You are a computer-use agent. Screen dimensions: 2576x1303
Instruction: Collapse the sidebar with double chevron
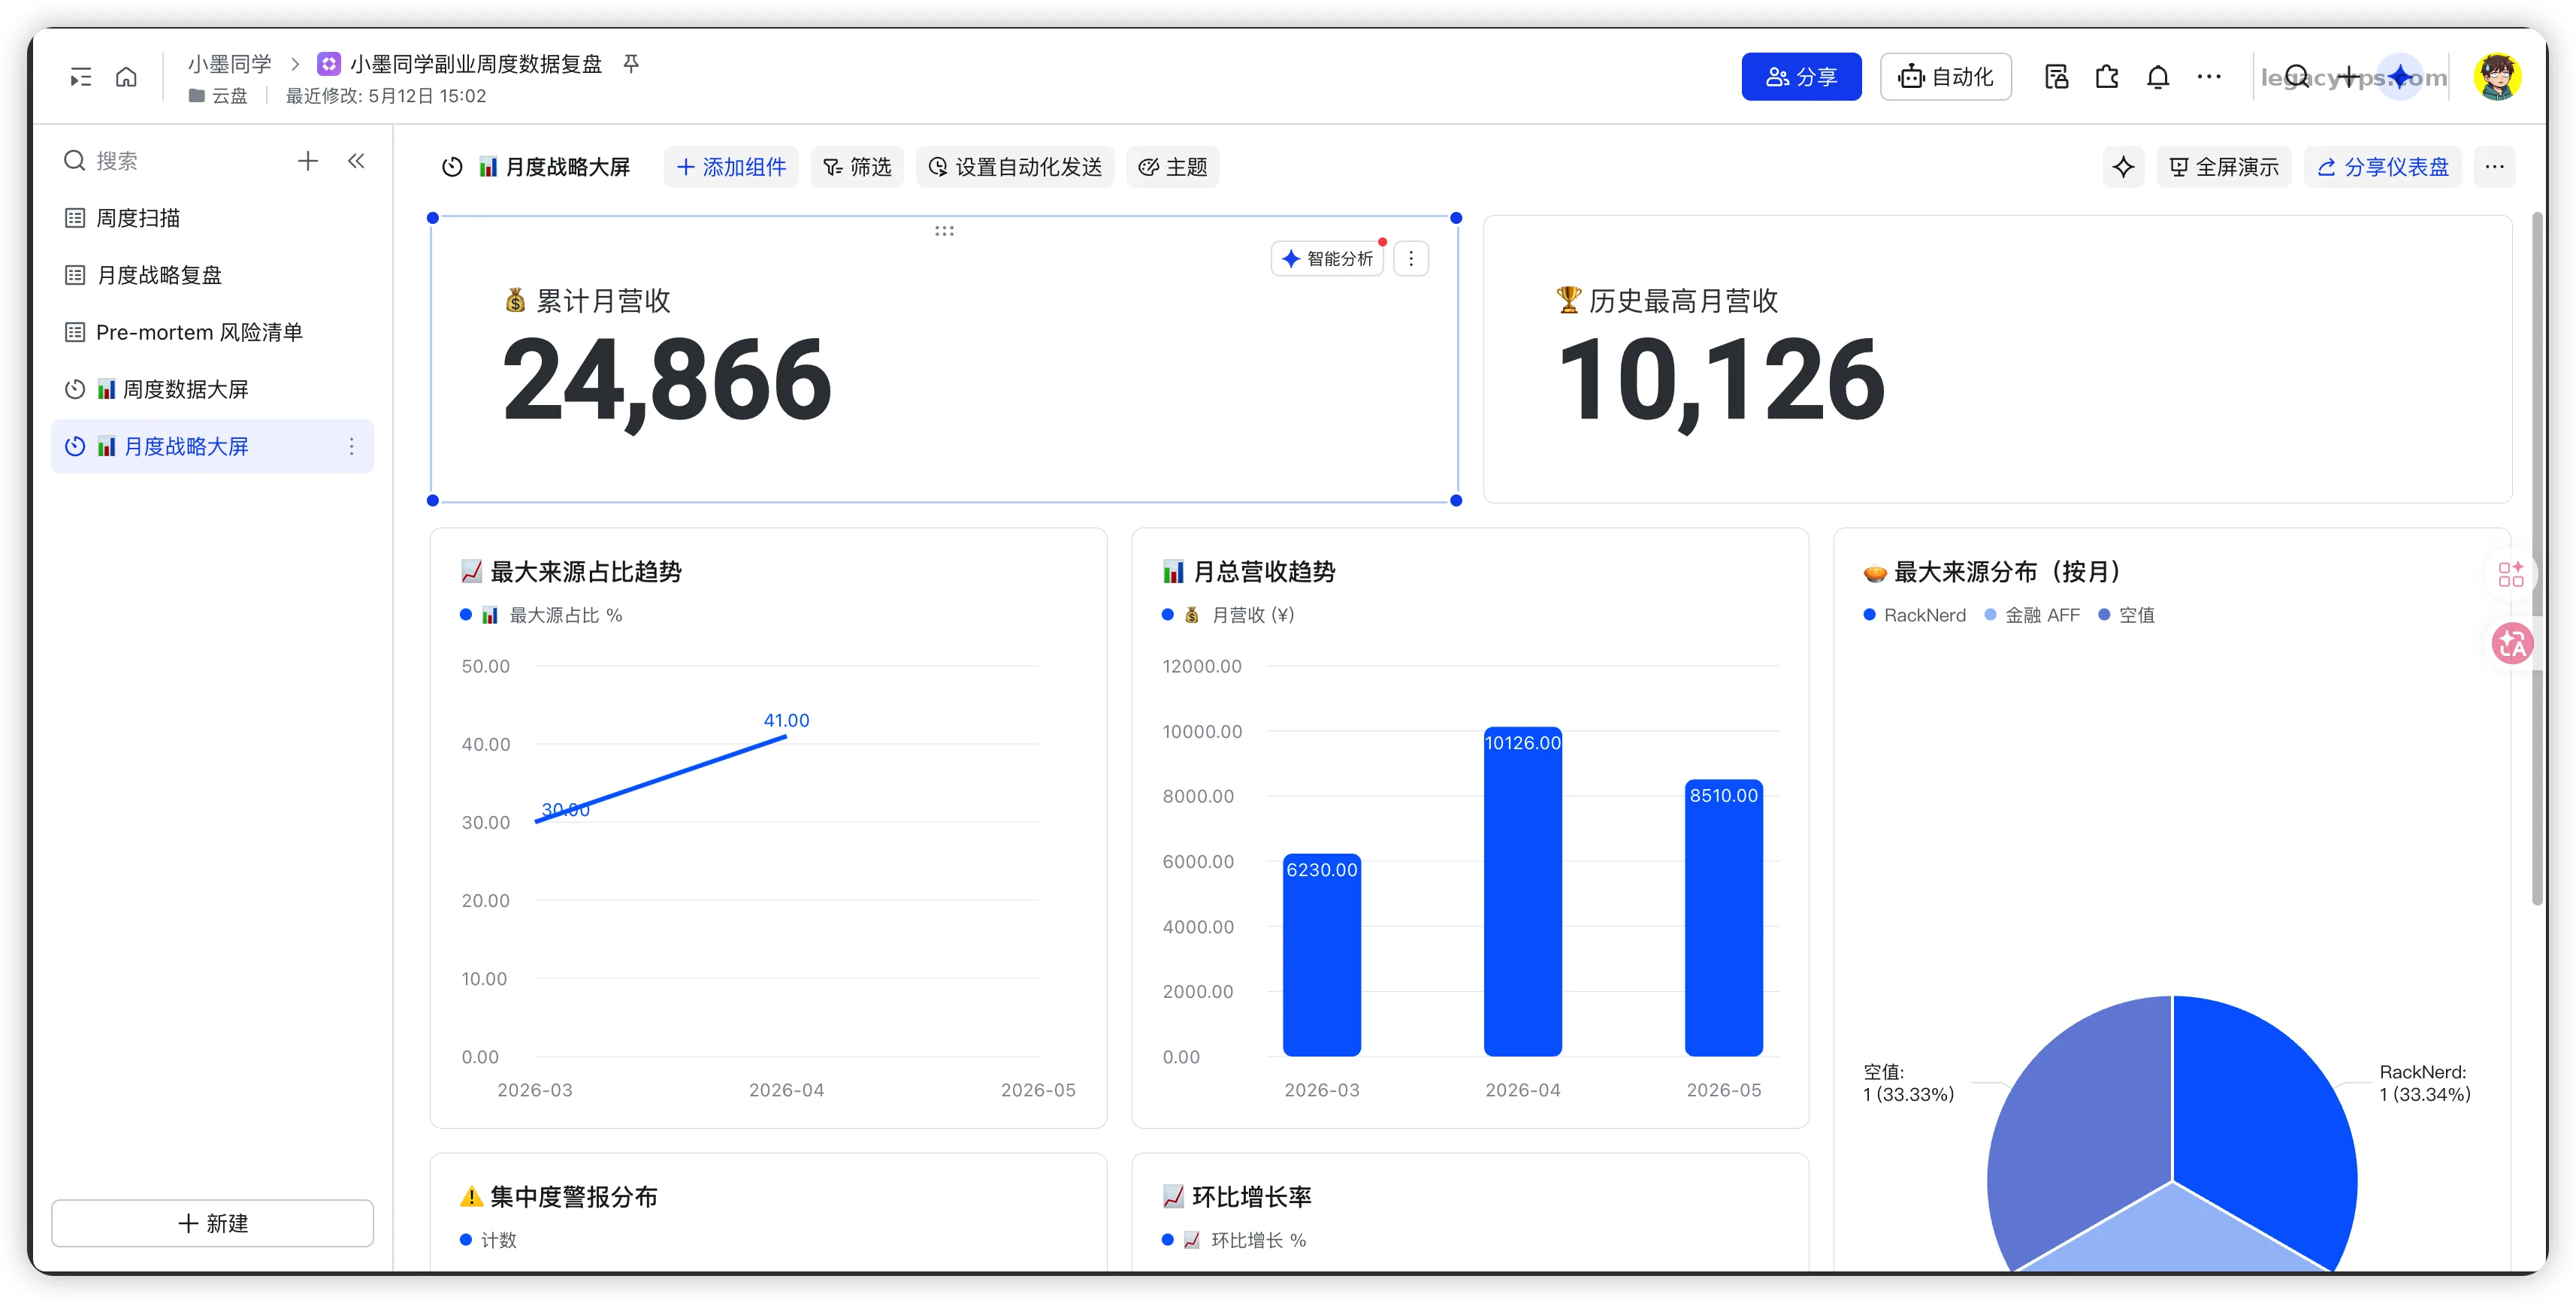pyautogui.click(x=356, y=161)
